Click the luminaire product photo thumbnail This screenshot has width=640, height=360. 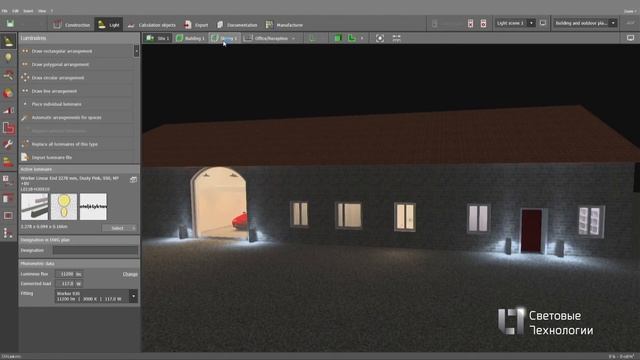pyautogui.click(x=35, y=207)
